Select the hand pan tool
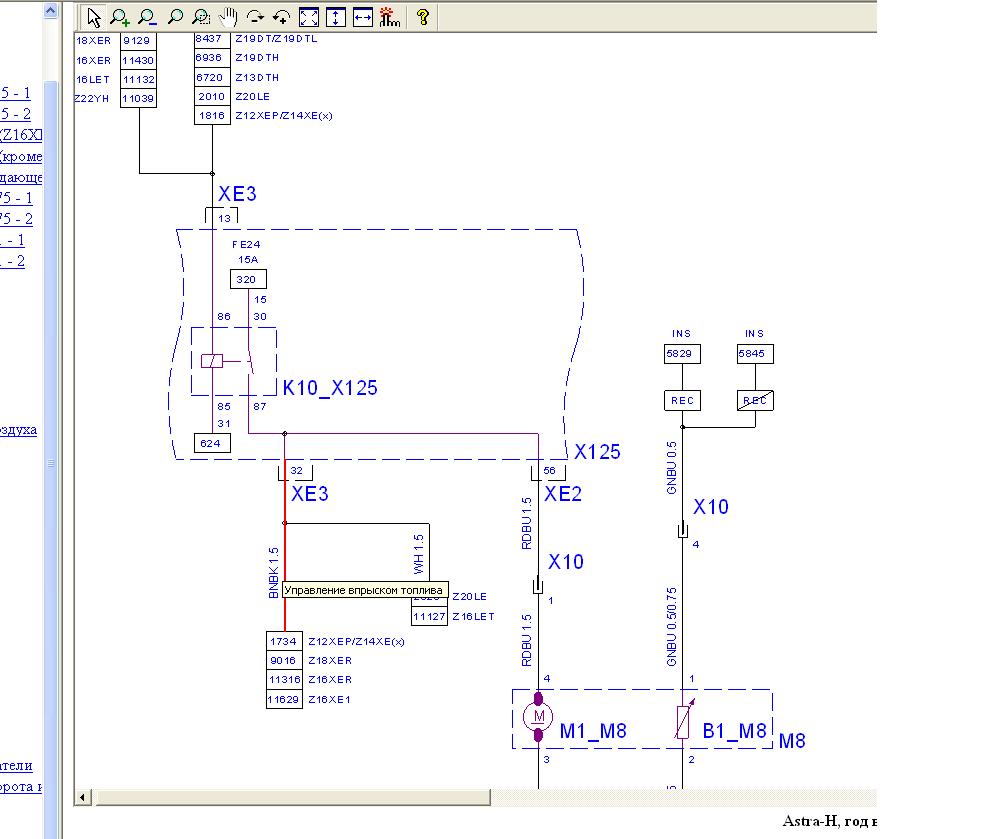This screenshot has width=988, height=839. click(x=227, y=17)
